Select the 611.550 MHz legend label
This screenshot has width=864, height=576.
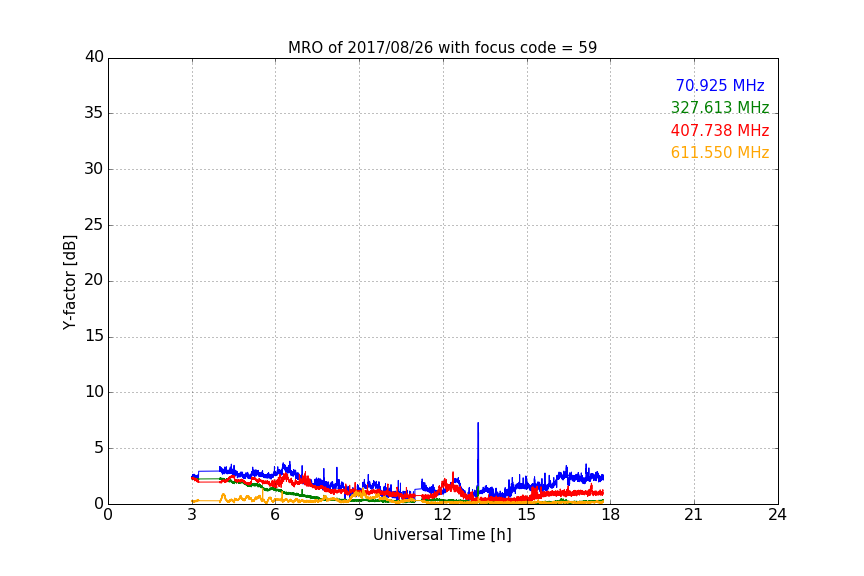tap(720, 152)
